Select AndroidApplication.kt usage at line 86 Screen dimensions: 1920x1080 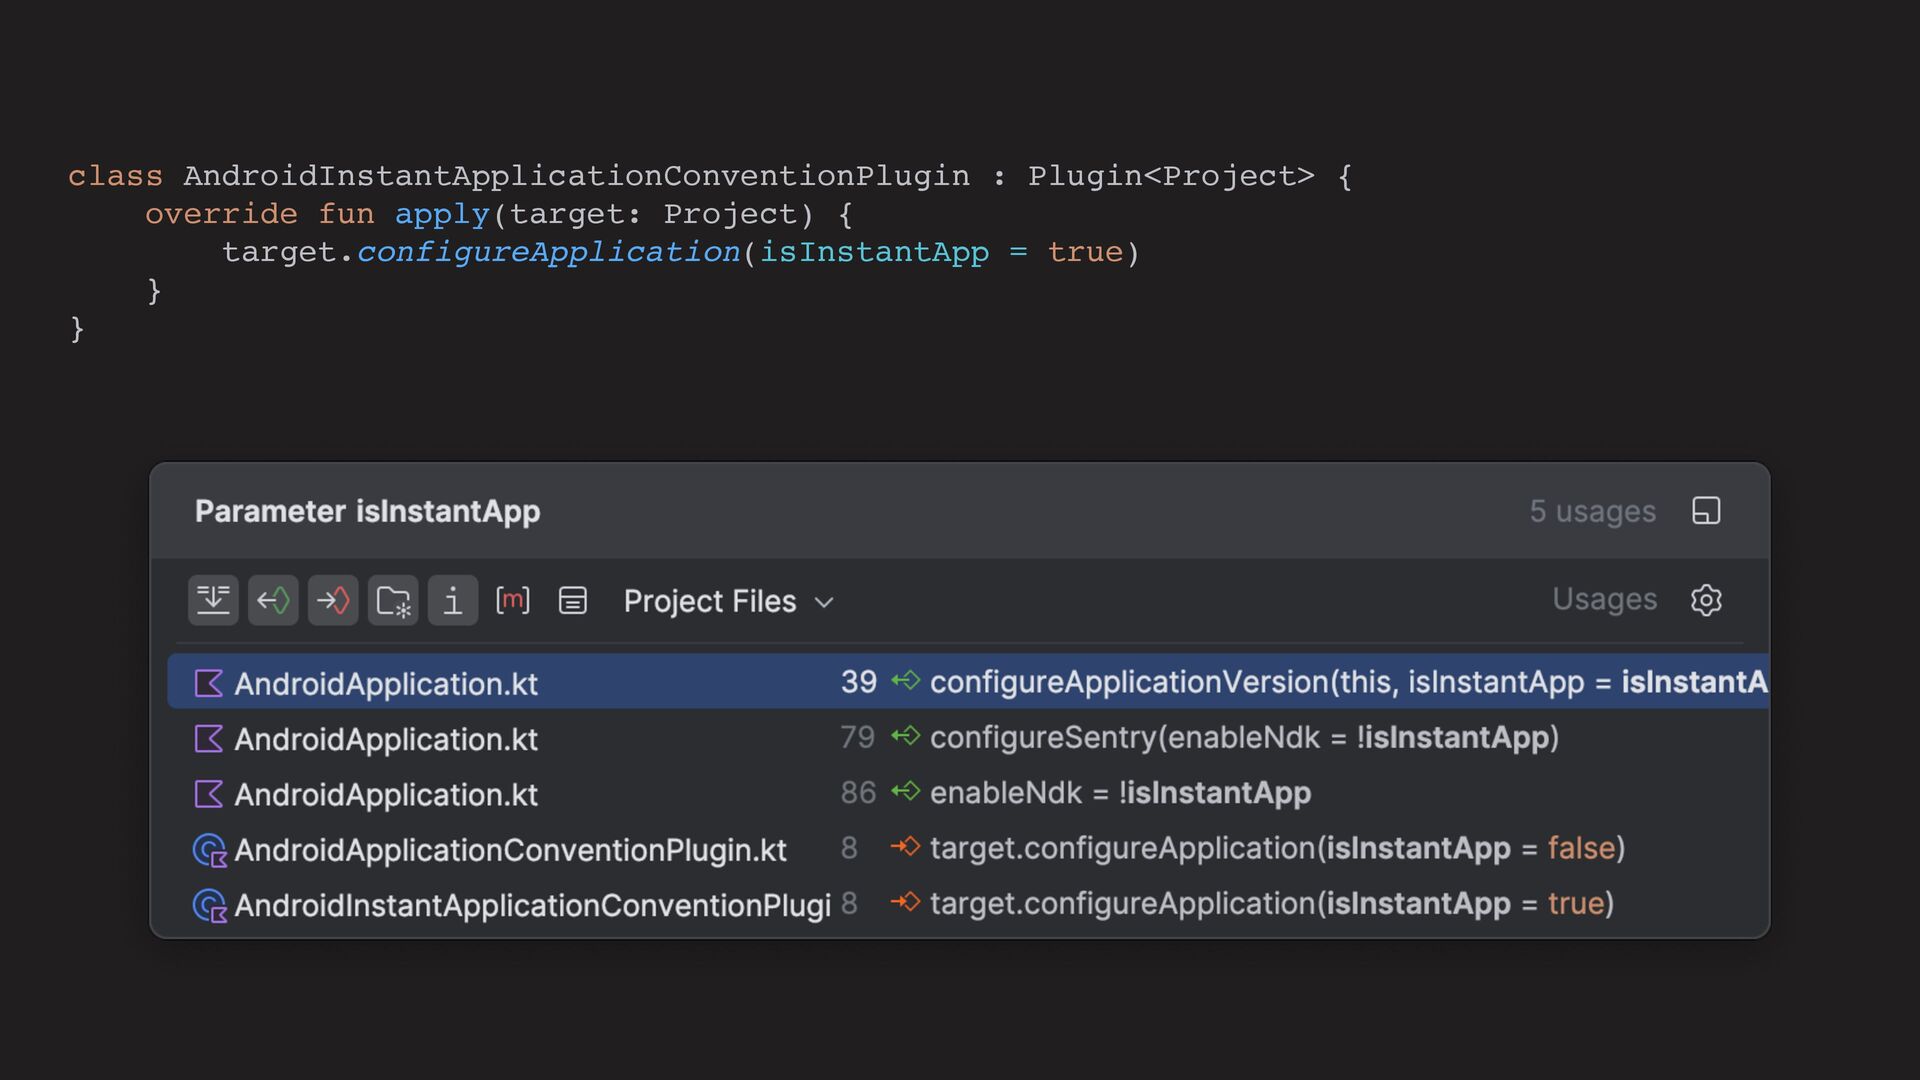tap(968, 793)
